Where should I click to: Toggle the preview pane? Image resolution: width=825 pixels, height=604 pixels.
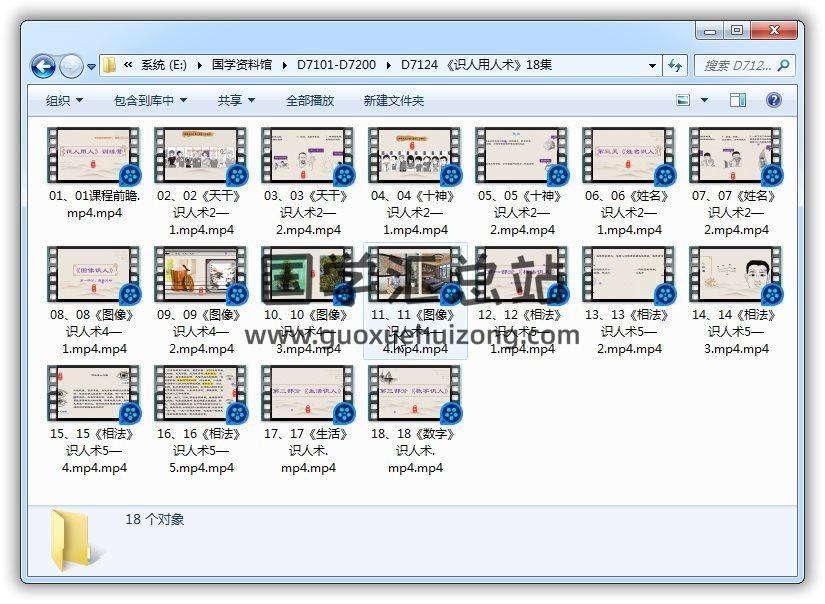pos(738,100)
